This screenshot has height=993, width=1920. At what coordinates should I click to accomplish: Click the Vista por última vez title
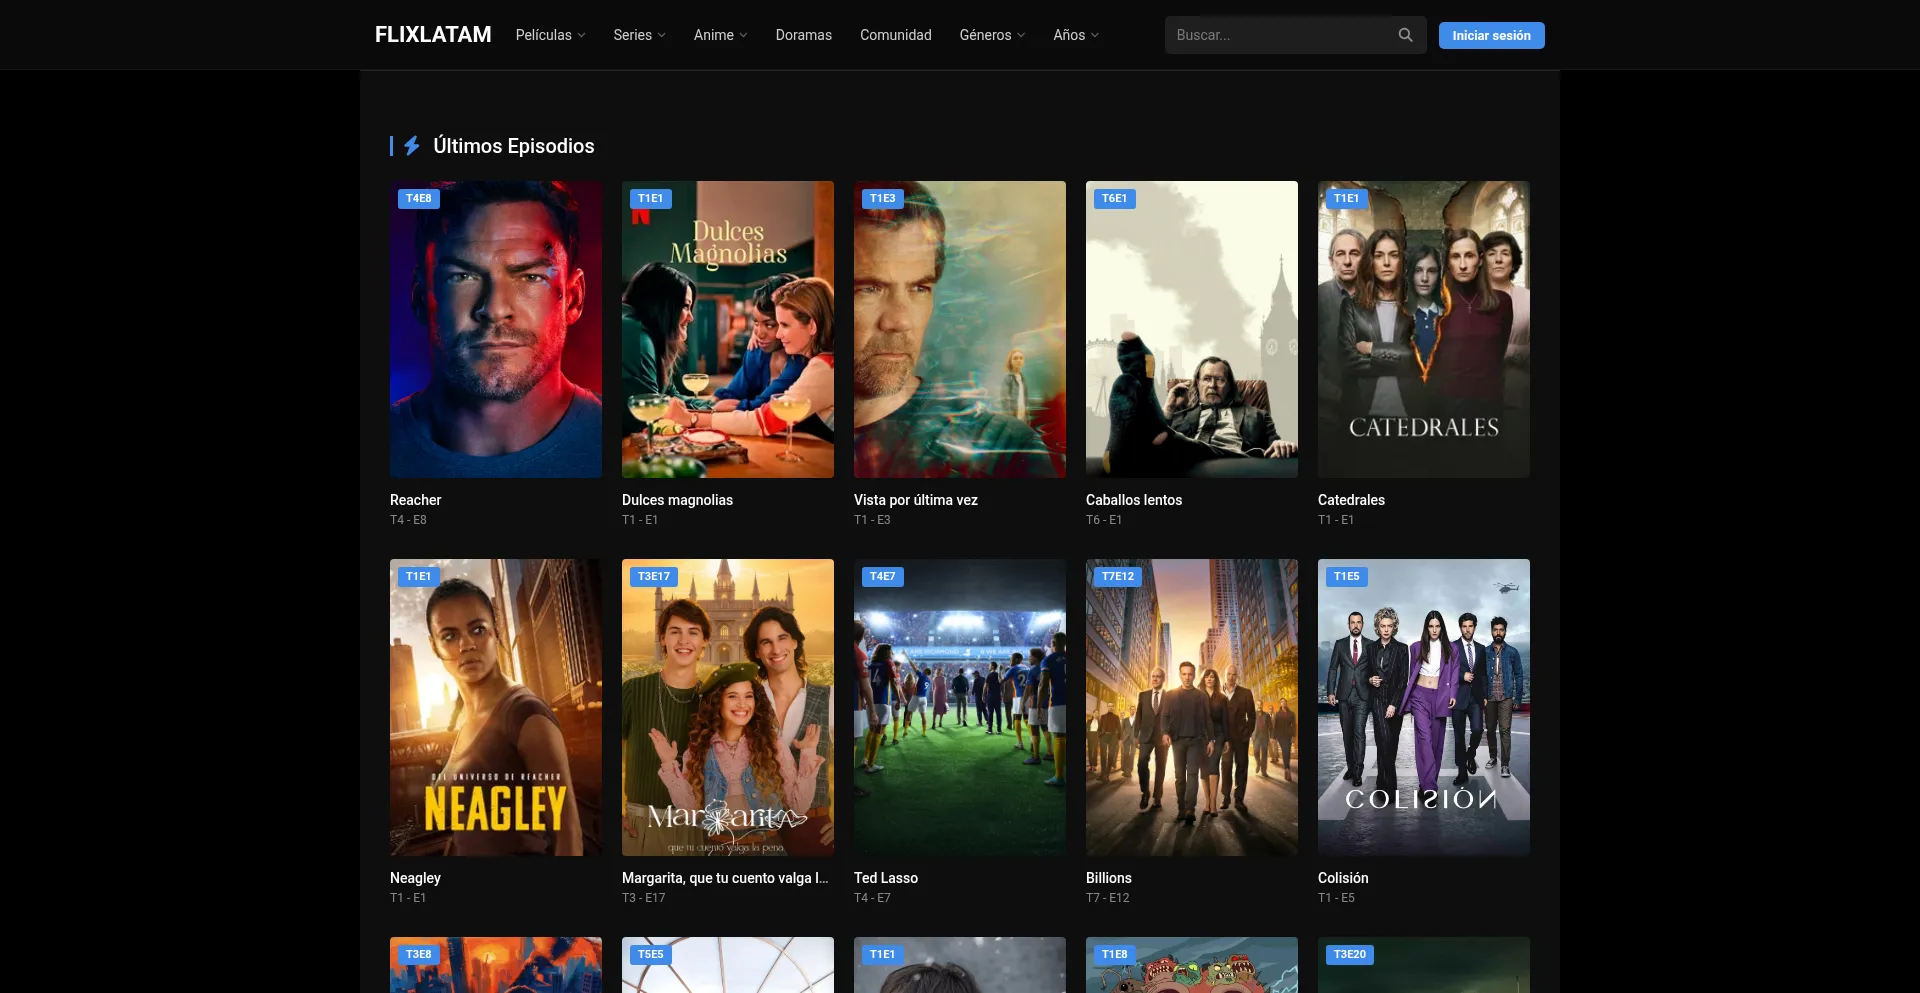[916, 500]
